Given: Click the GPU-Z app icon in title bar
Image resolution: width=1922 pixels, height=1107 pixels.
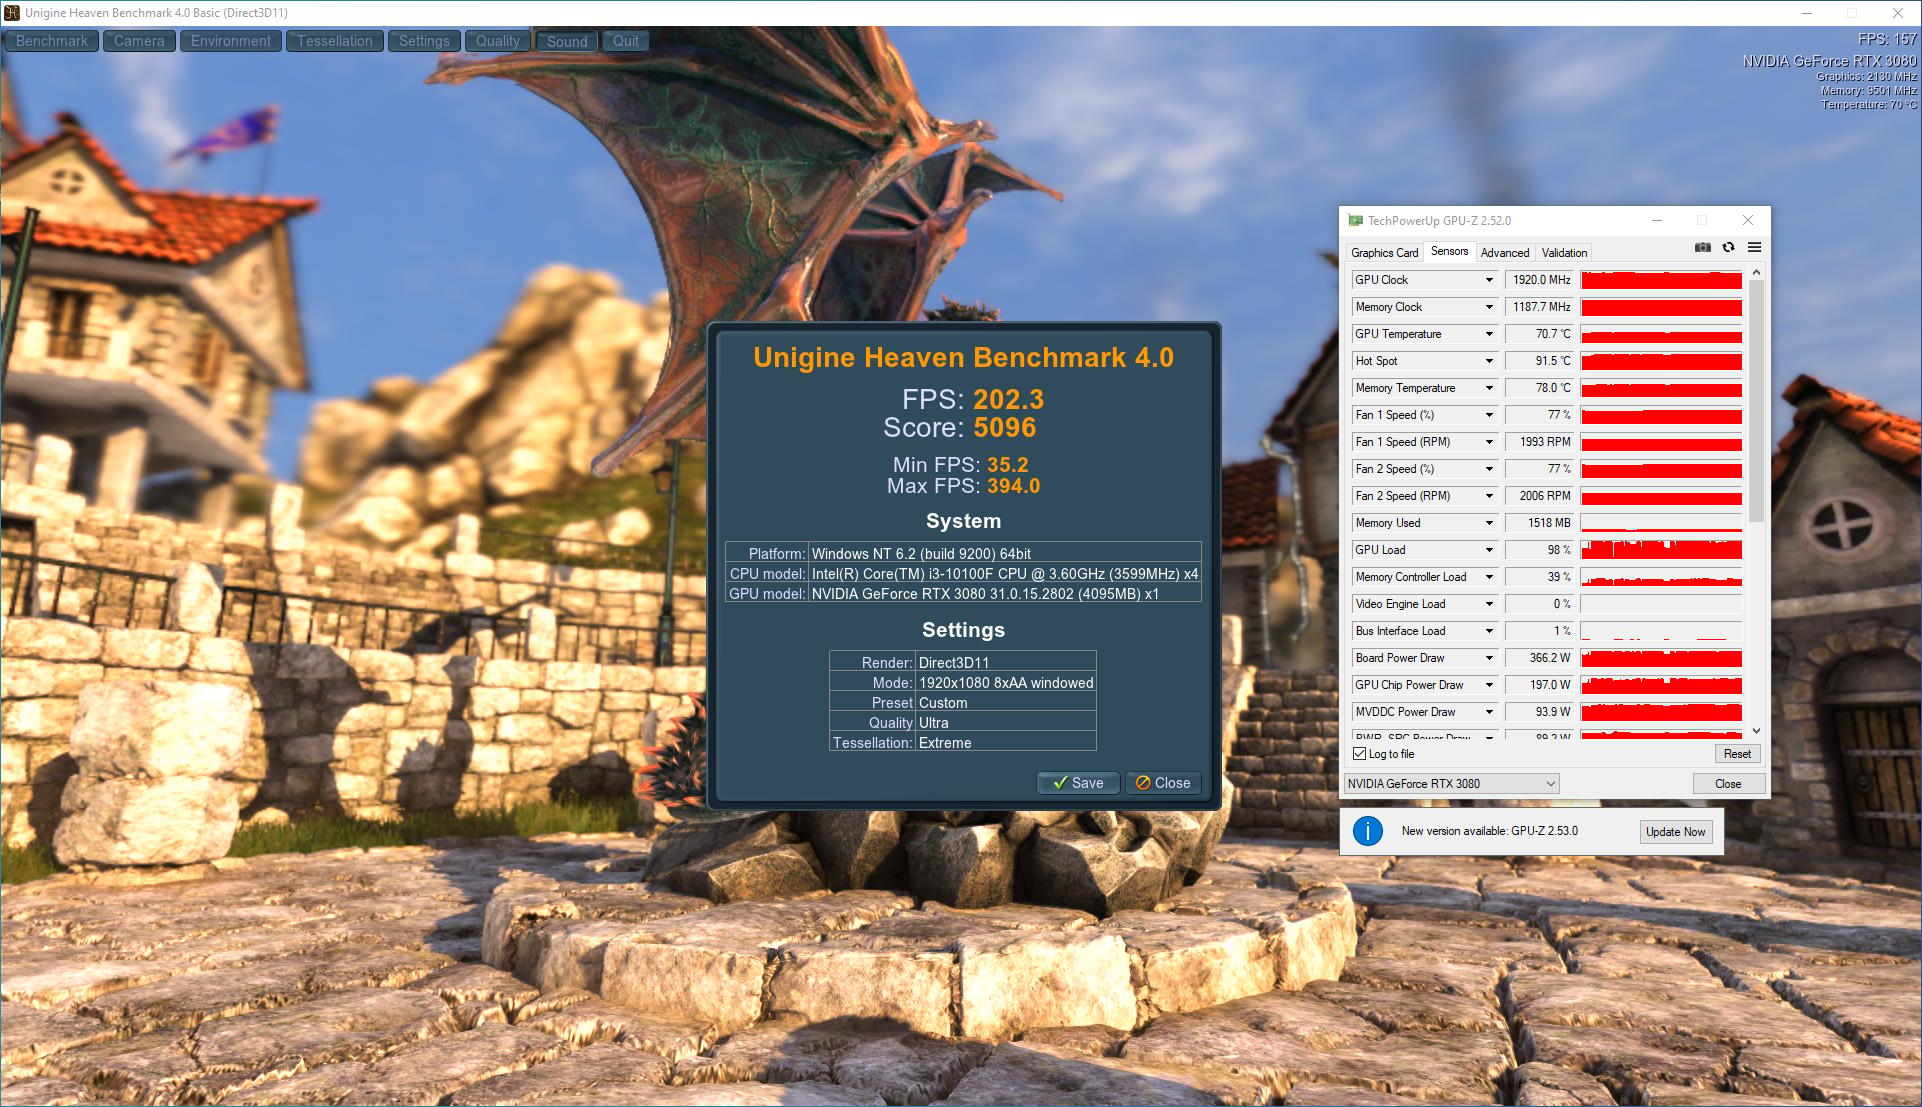Looking at the screenshot, I should pos(1355,221).
